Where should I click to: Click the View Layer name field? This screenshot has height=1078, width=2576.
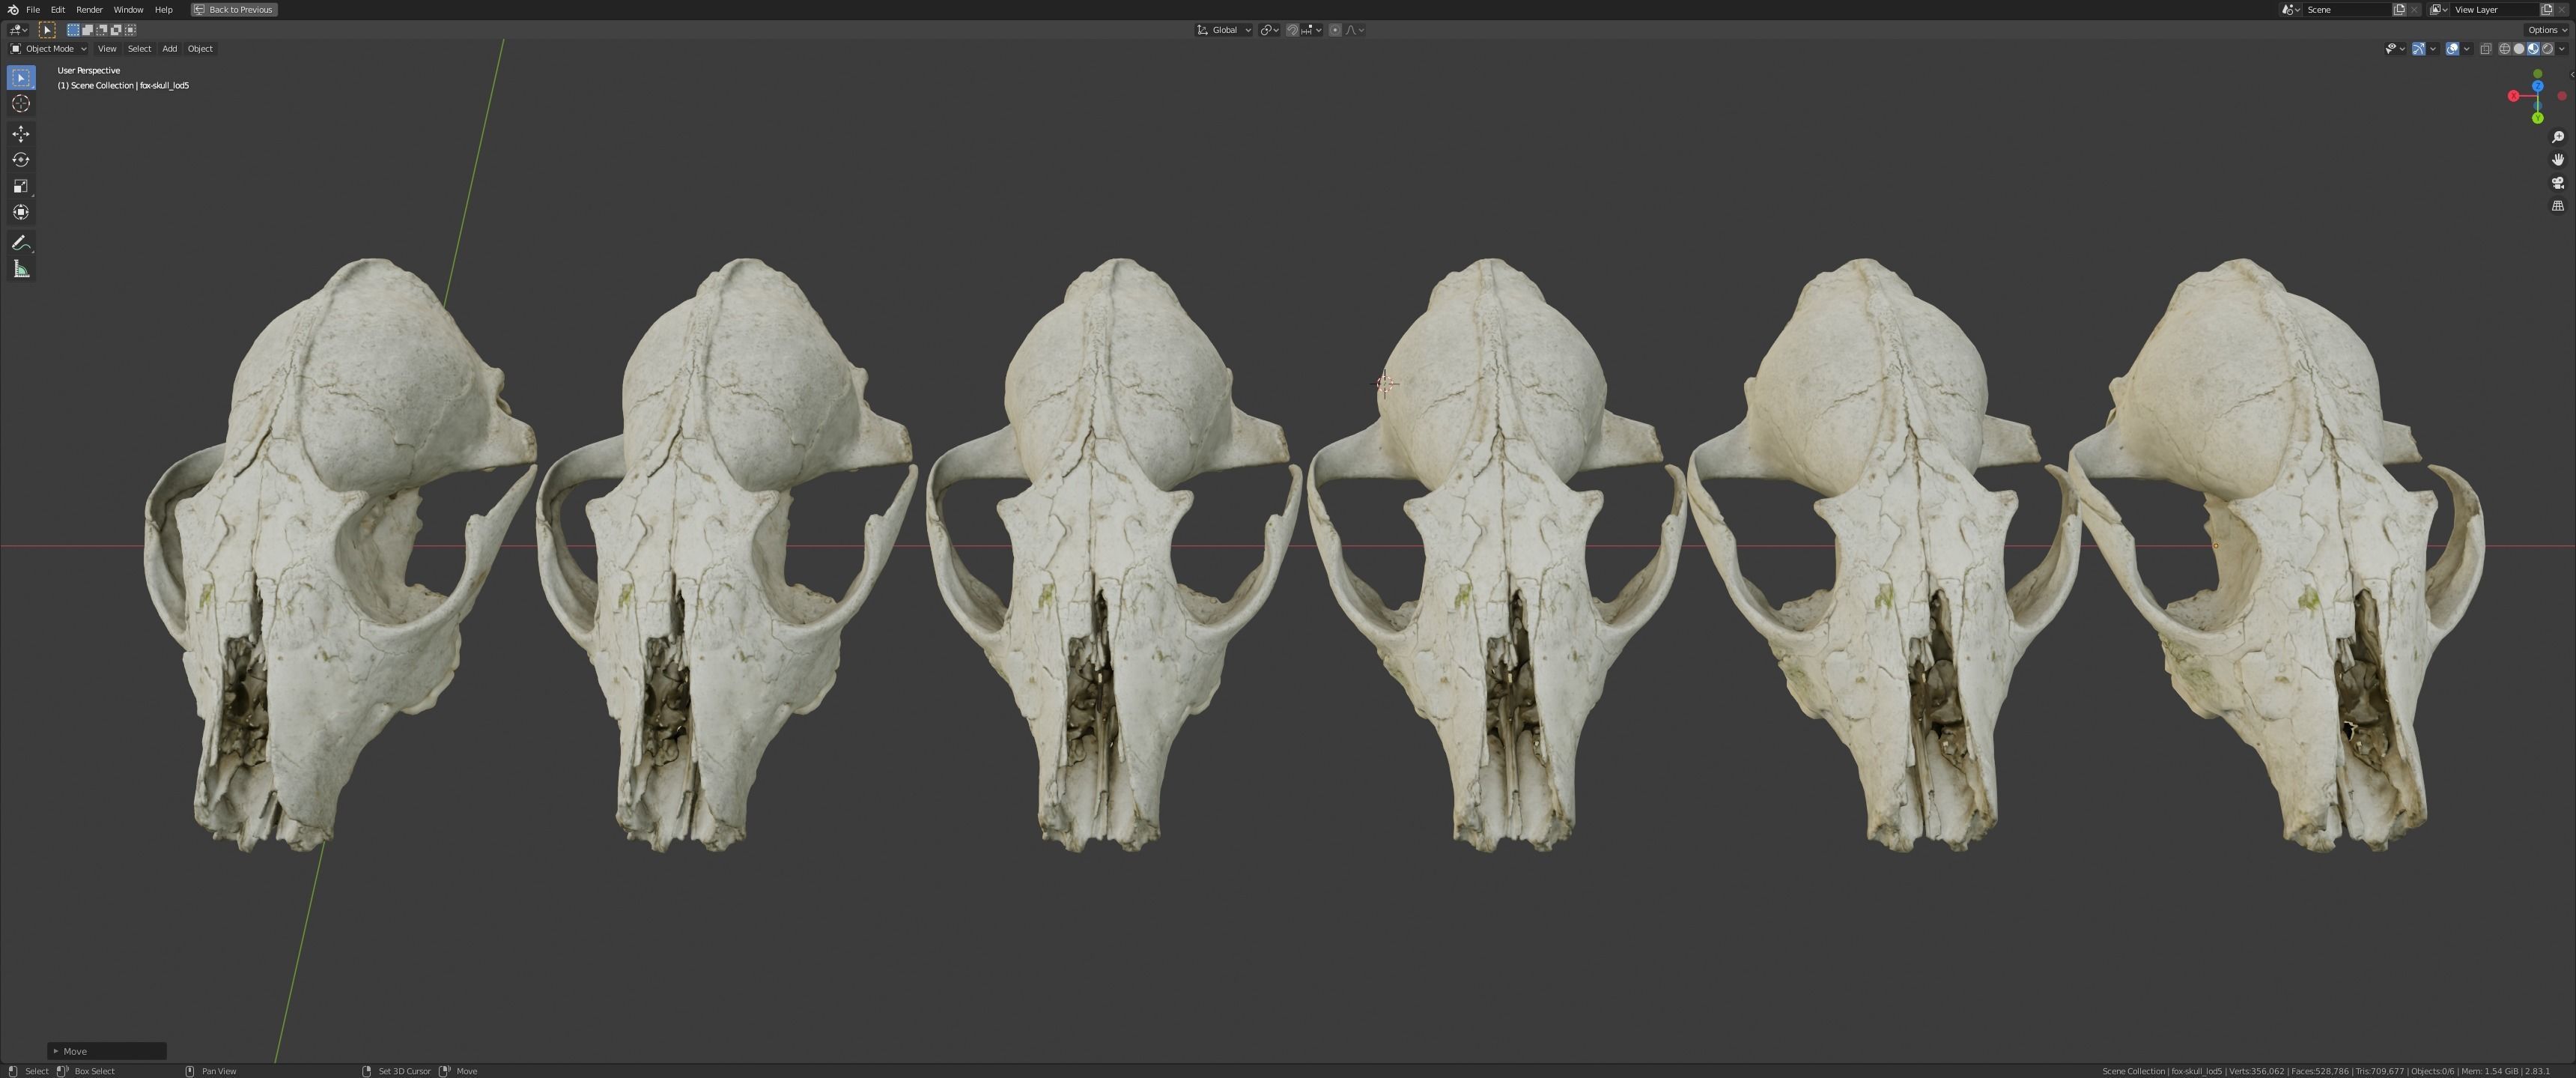coord(2494,9)
